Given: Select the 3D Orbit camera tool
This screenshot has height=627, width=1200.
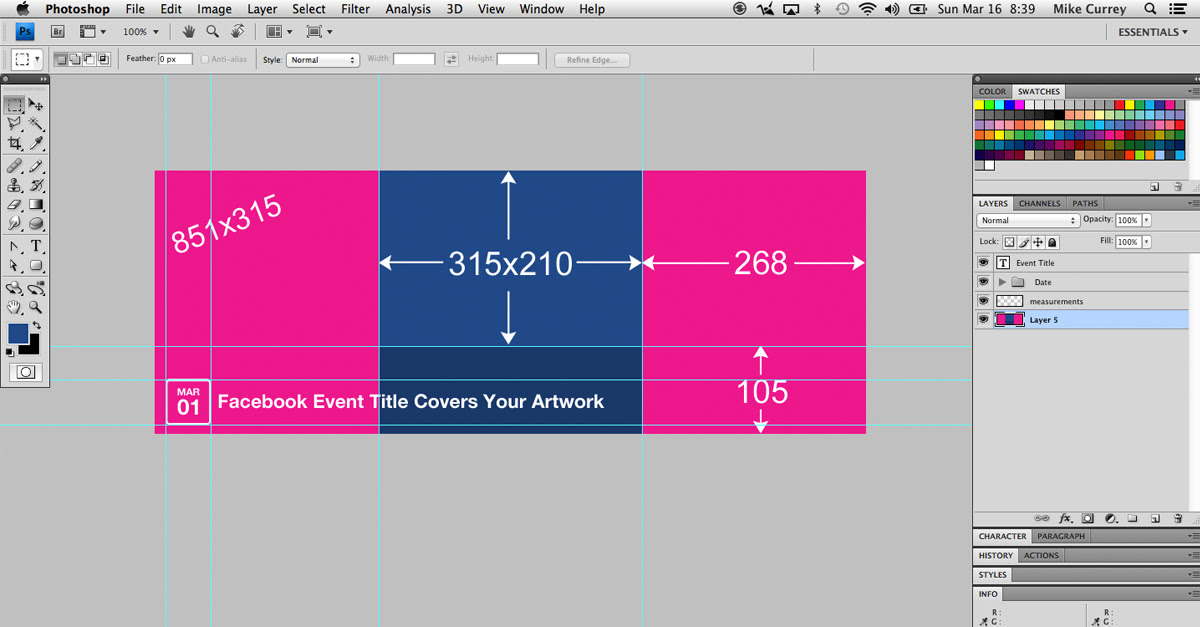Looking at the screenshot, I should pyautogui.click(x=36, y=289).
